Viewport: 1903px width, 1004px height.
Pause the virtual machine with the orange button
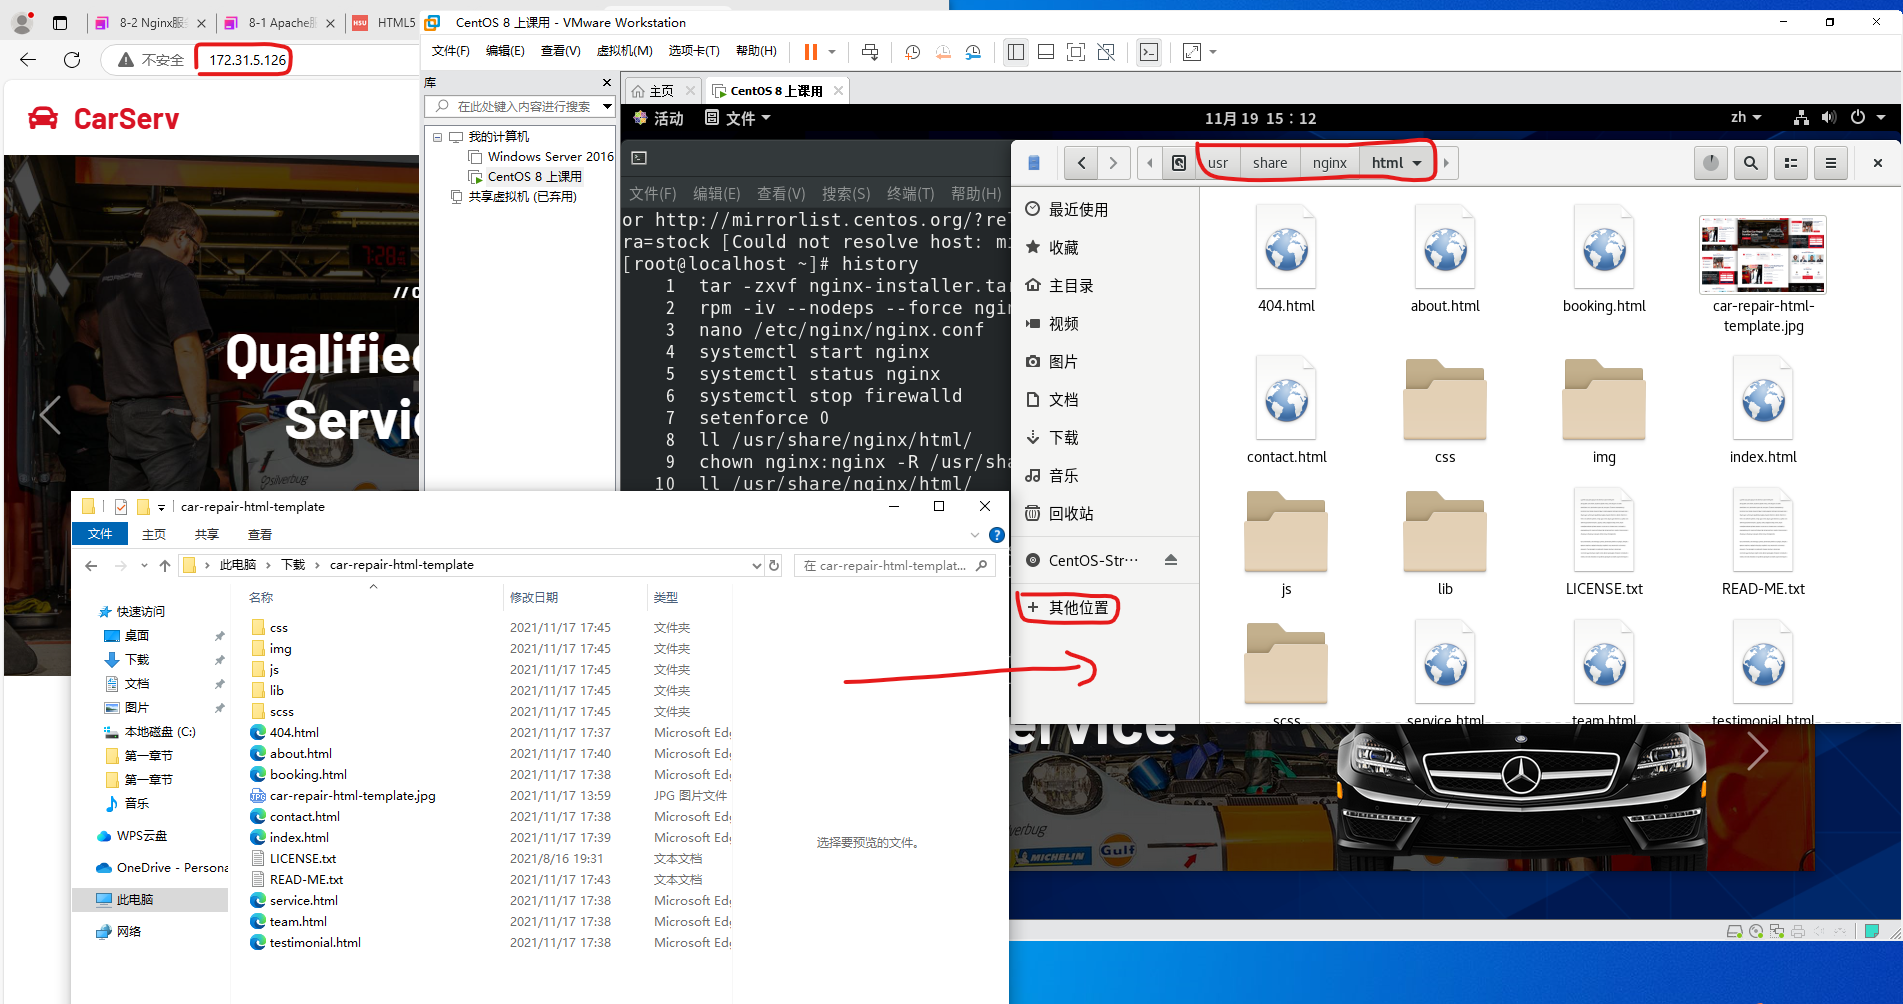[x=810, y=52]
